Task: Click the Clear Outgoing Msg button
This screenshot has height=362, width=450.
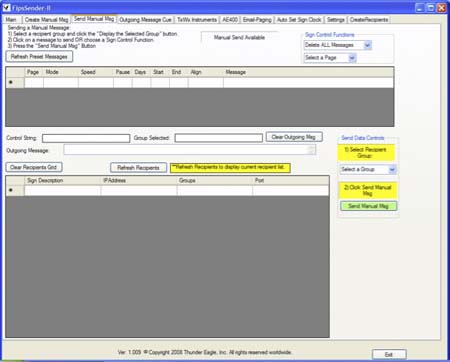Action: (x=294, y=137)
